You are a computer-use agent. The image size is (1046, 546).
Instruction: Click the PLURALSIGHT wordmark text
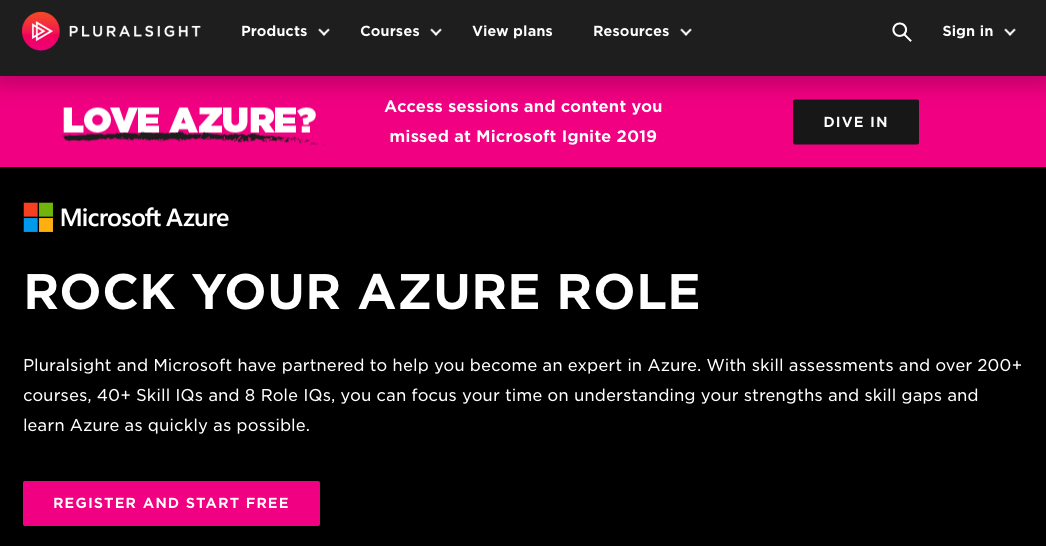tap(135, 31)
